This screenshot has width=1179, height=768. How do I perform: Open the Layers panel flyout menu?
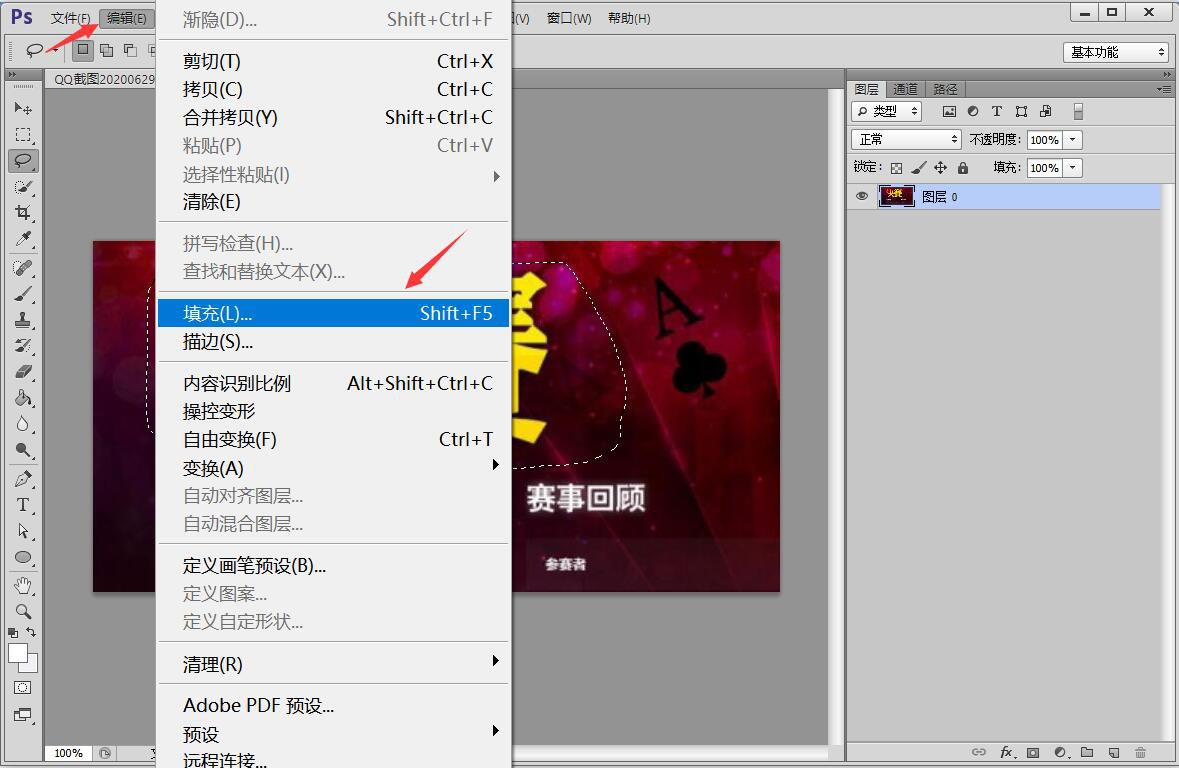click(x=1164, y=89)
